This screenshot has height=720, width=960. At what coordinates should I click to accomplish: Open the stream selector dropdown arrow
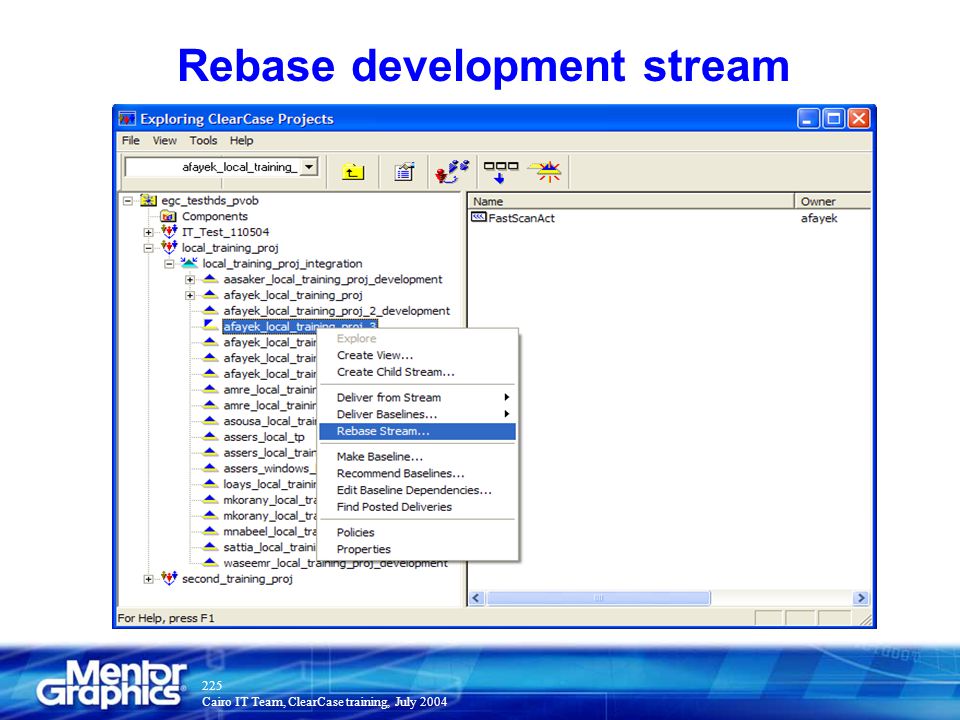click(x=310, y=167)
